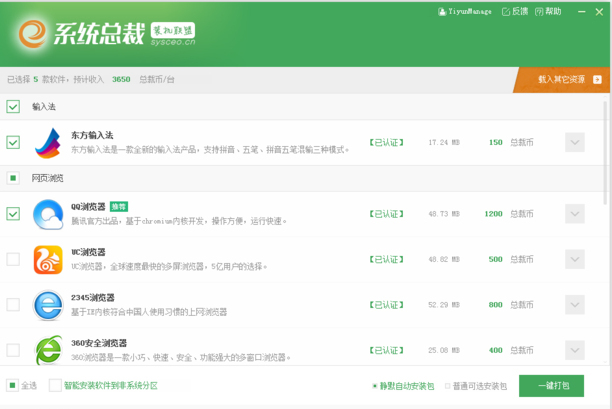Click the 360安全浏览器 title text

pyautogui.click(x=99, y=343)
